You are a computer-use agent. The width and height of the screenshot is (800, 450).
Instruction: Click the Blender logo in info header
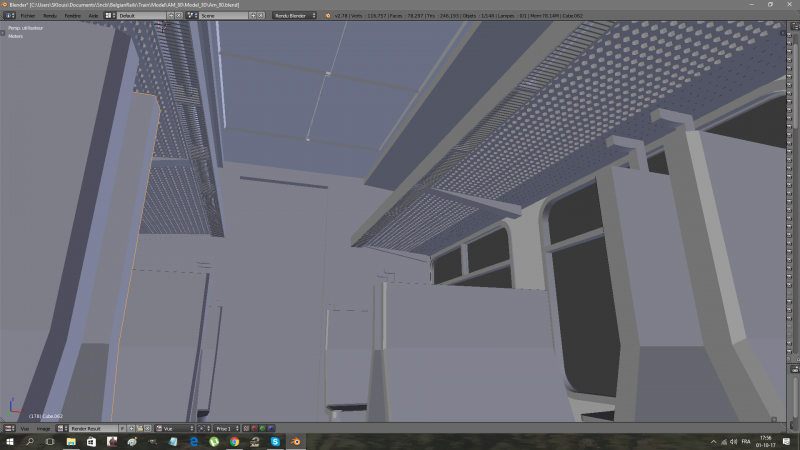tap(328, 16)
